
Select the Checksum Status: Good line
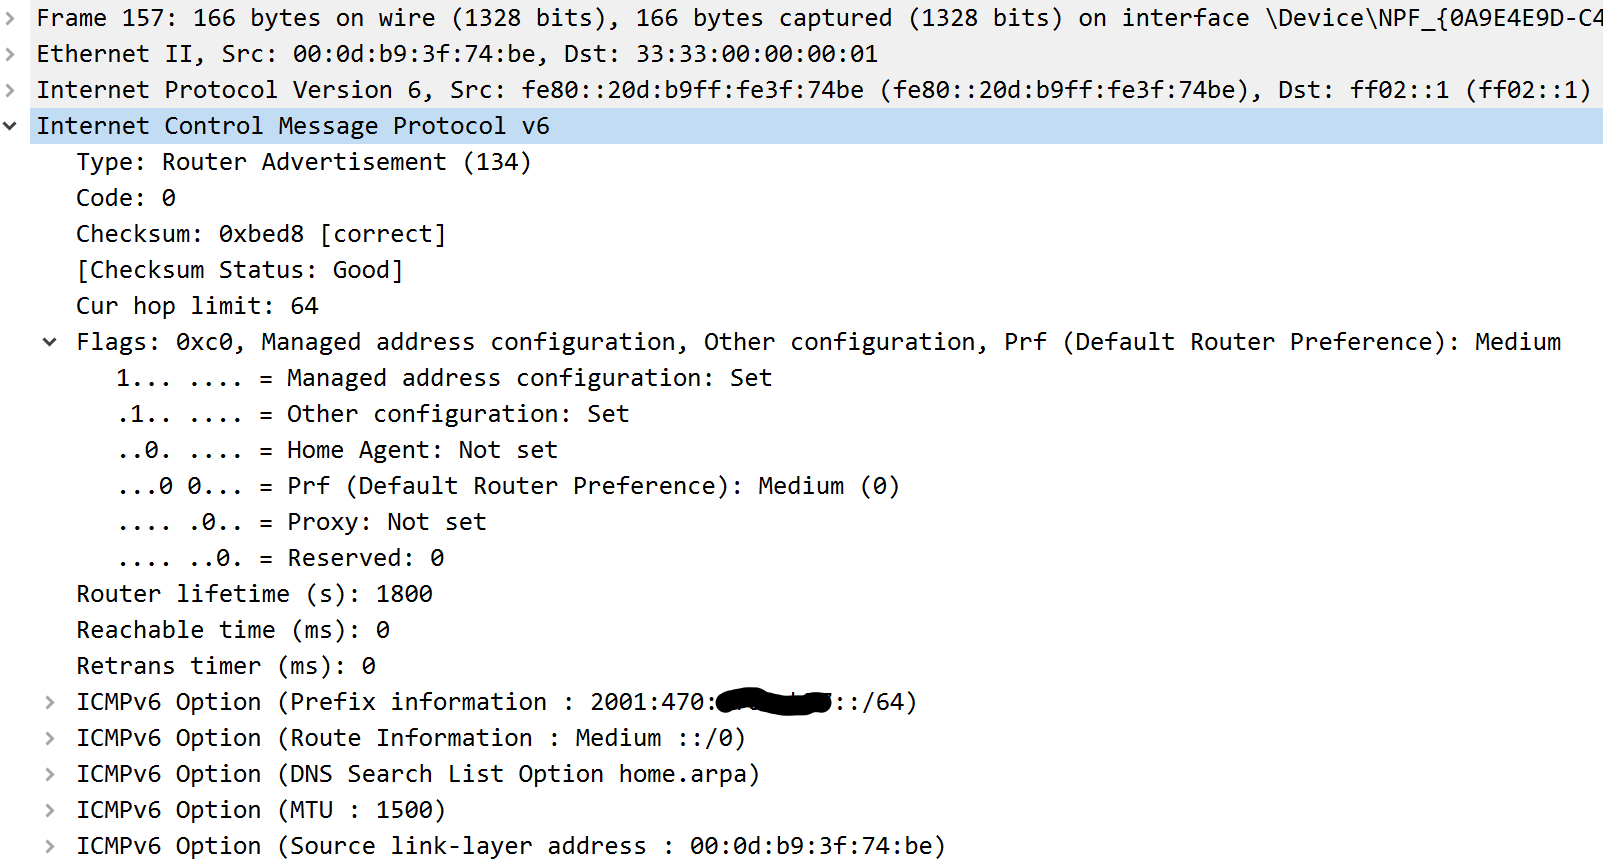[240, 270]
